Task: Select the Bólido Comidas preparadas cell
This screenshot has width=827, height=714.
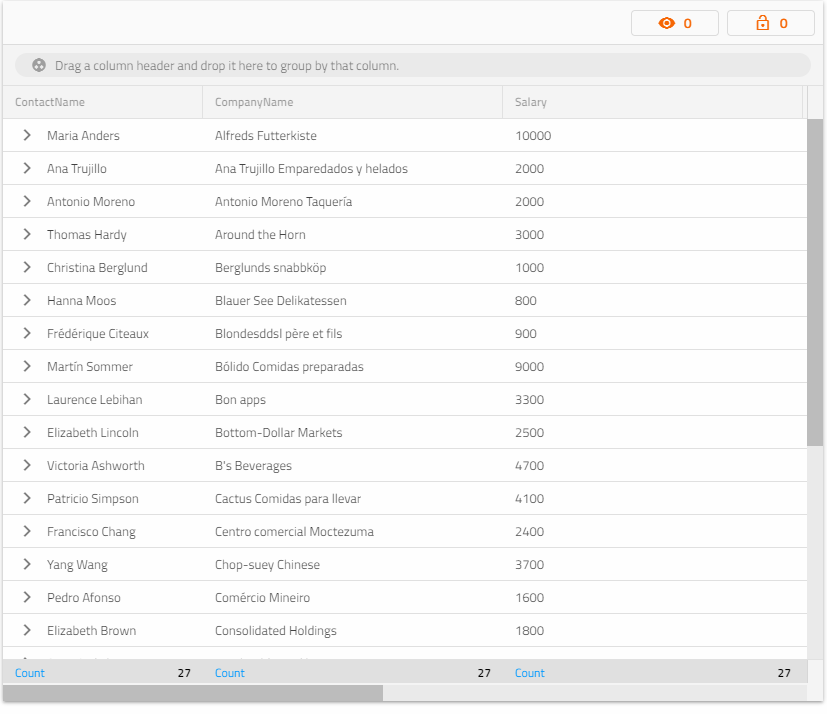Action: tap(352, 366)
